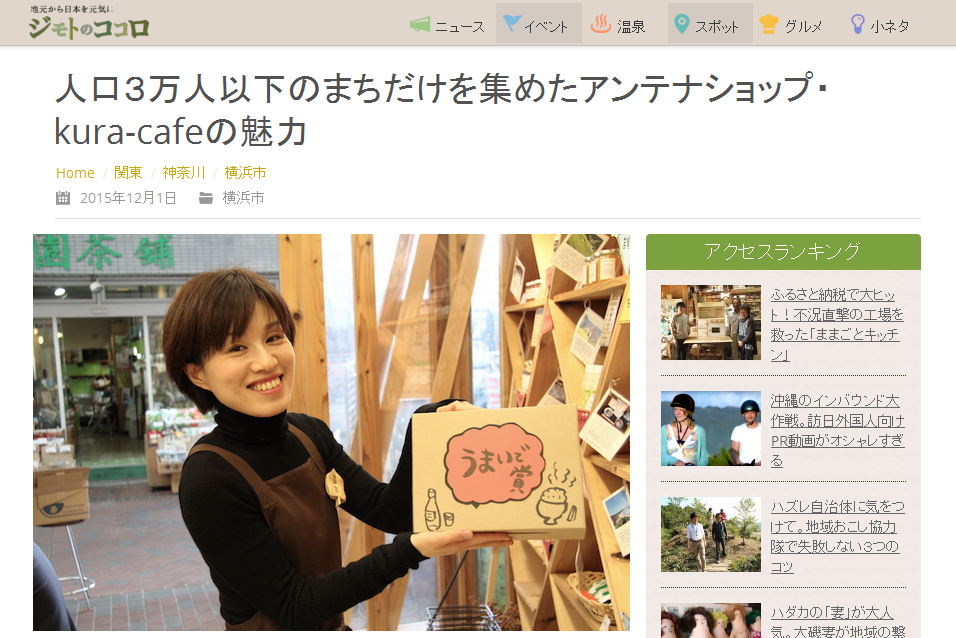Click the flag icon for イベント
Screen dimensions: 956x638
coord(512,23)
